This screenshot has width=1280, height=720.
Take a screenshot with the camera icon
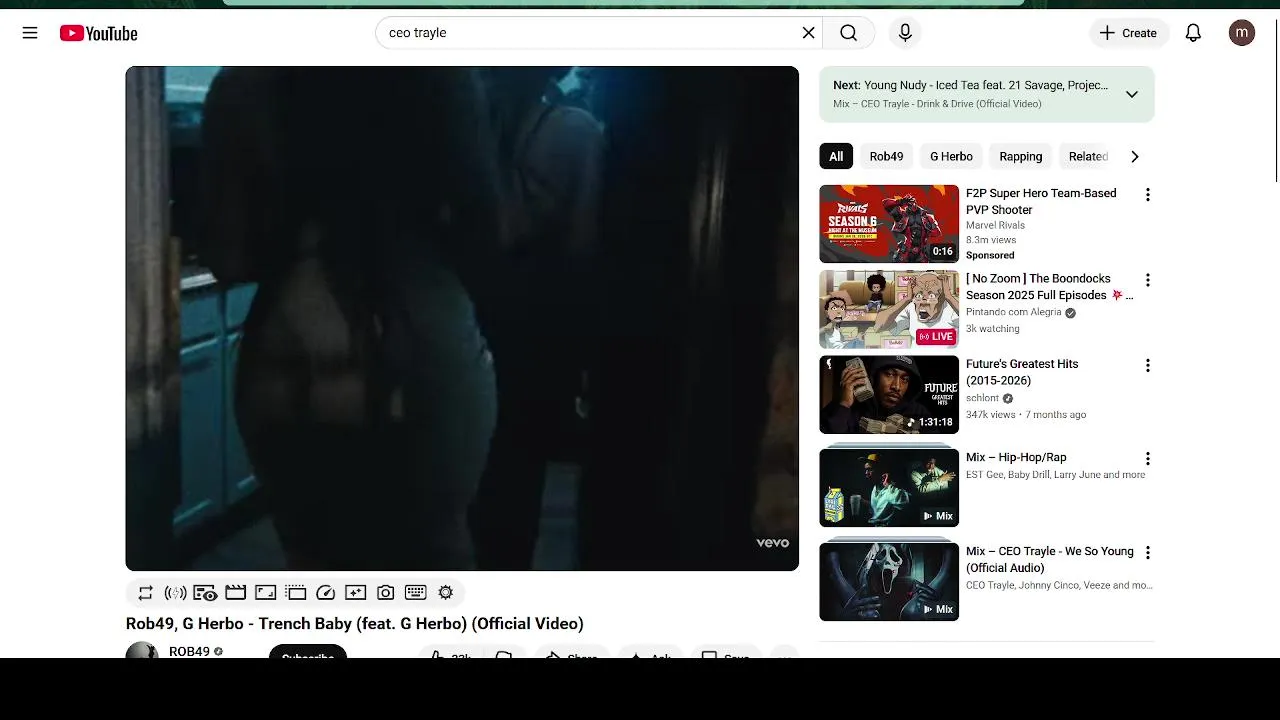[x=385, y=593]
